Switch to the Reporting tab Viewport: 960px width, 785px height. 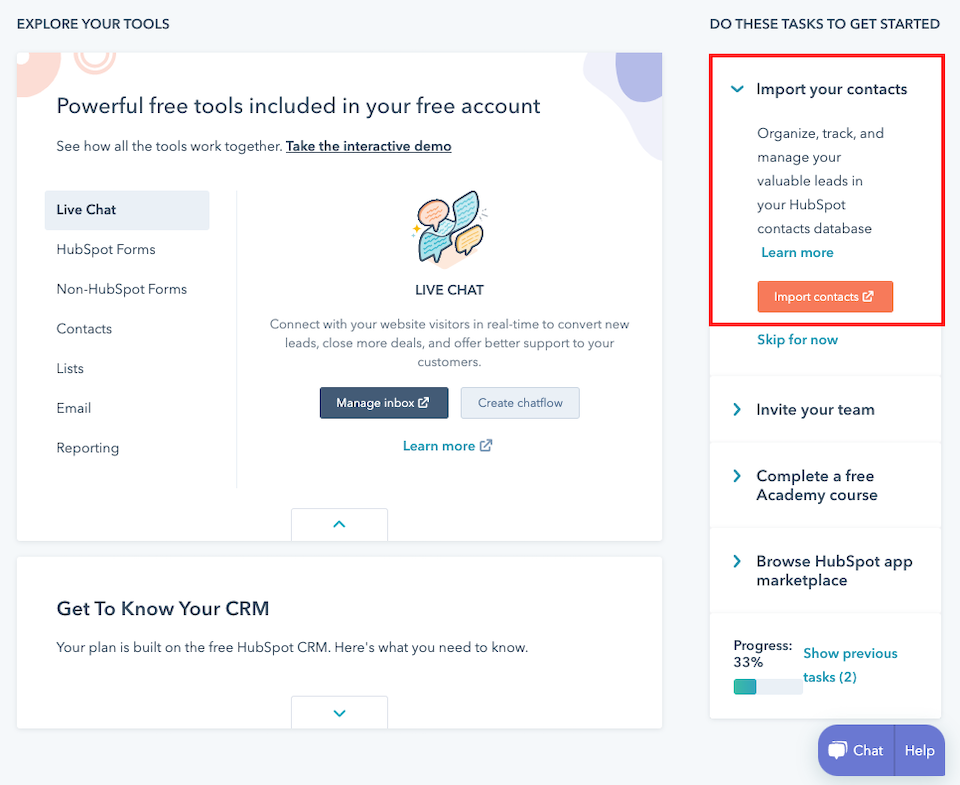(88, 448)
